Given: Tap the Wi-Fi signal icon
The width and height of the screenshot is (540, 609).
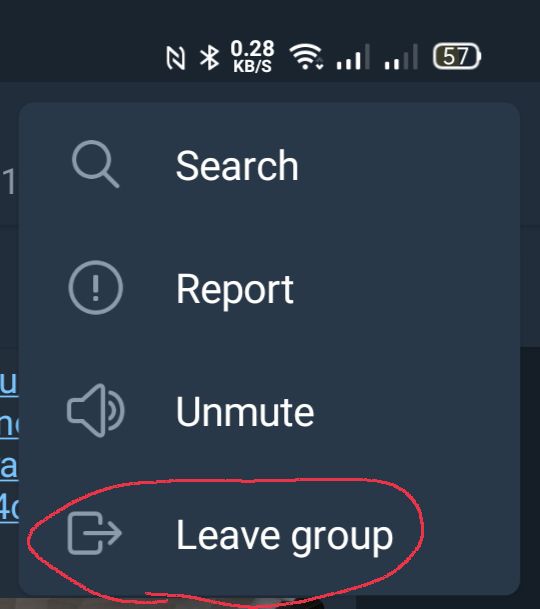Looking at the screenshot, I should click(x=307, y=56).
